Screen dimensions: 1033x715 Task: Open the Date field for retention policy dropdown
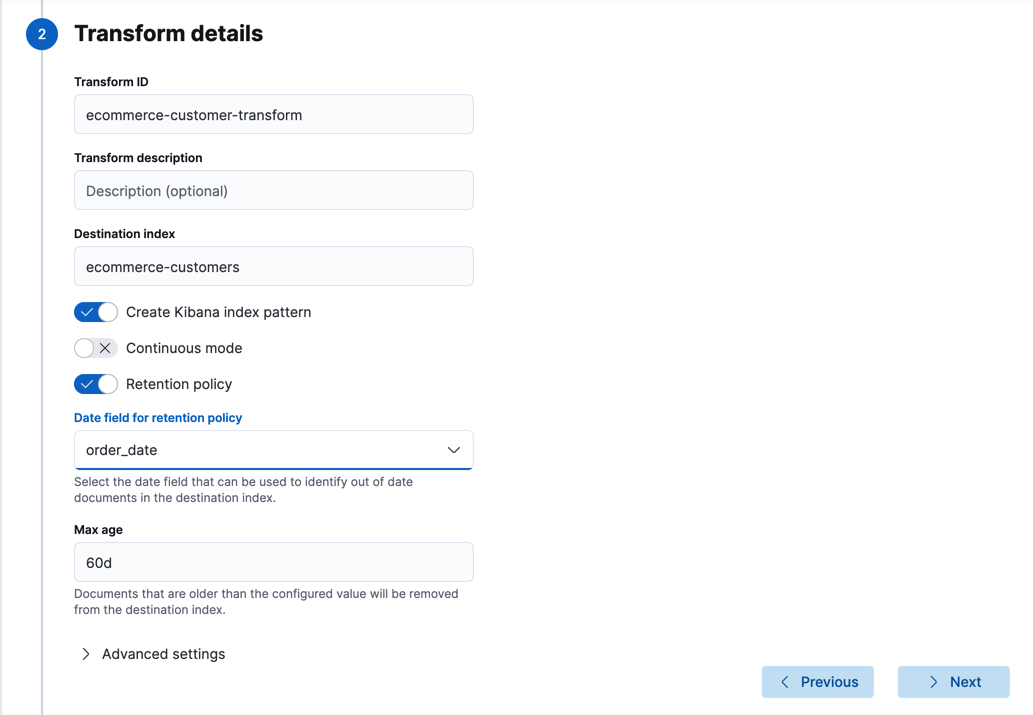273,450
